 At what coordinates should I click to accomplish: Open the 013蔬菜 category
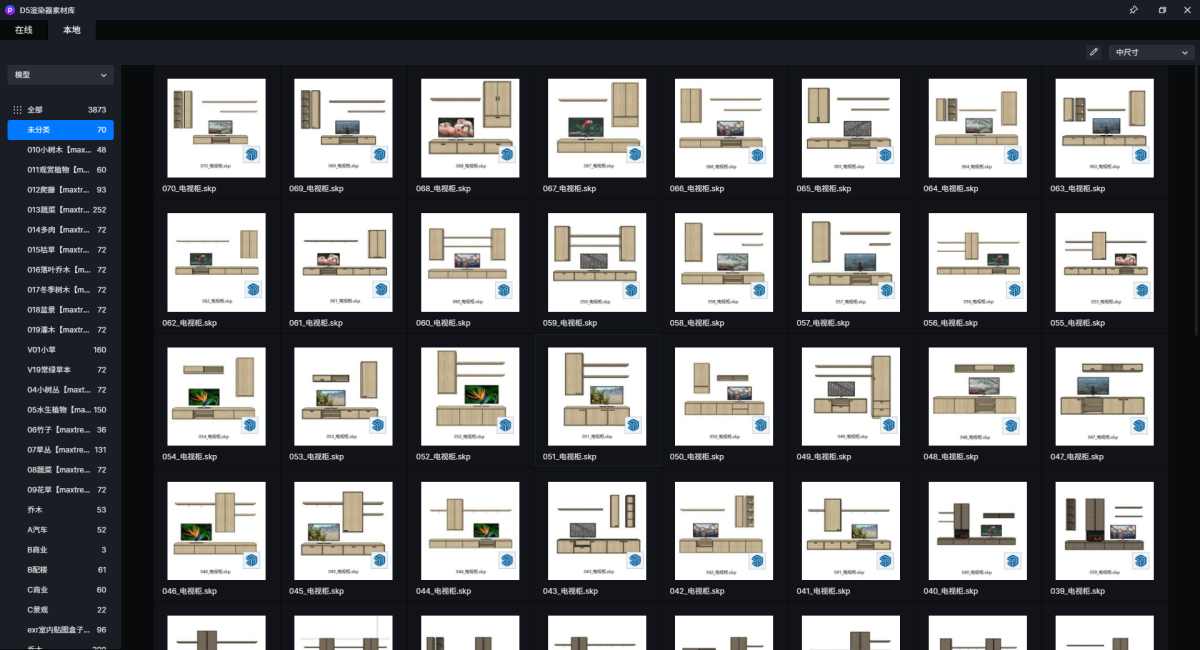tap(60, 210)
